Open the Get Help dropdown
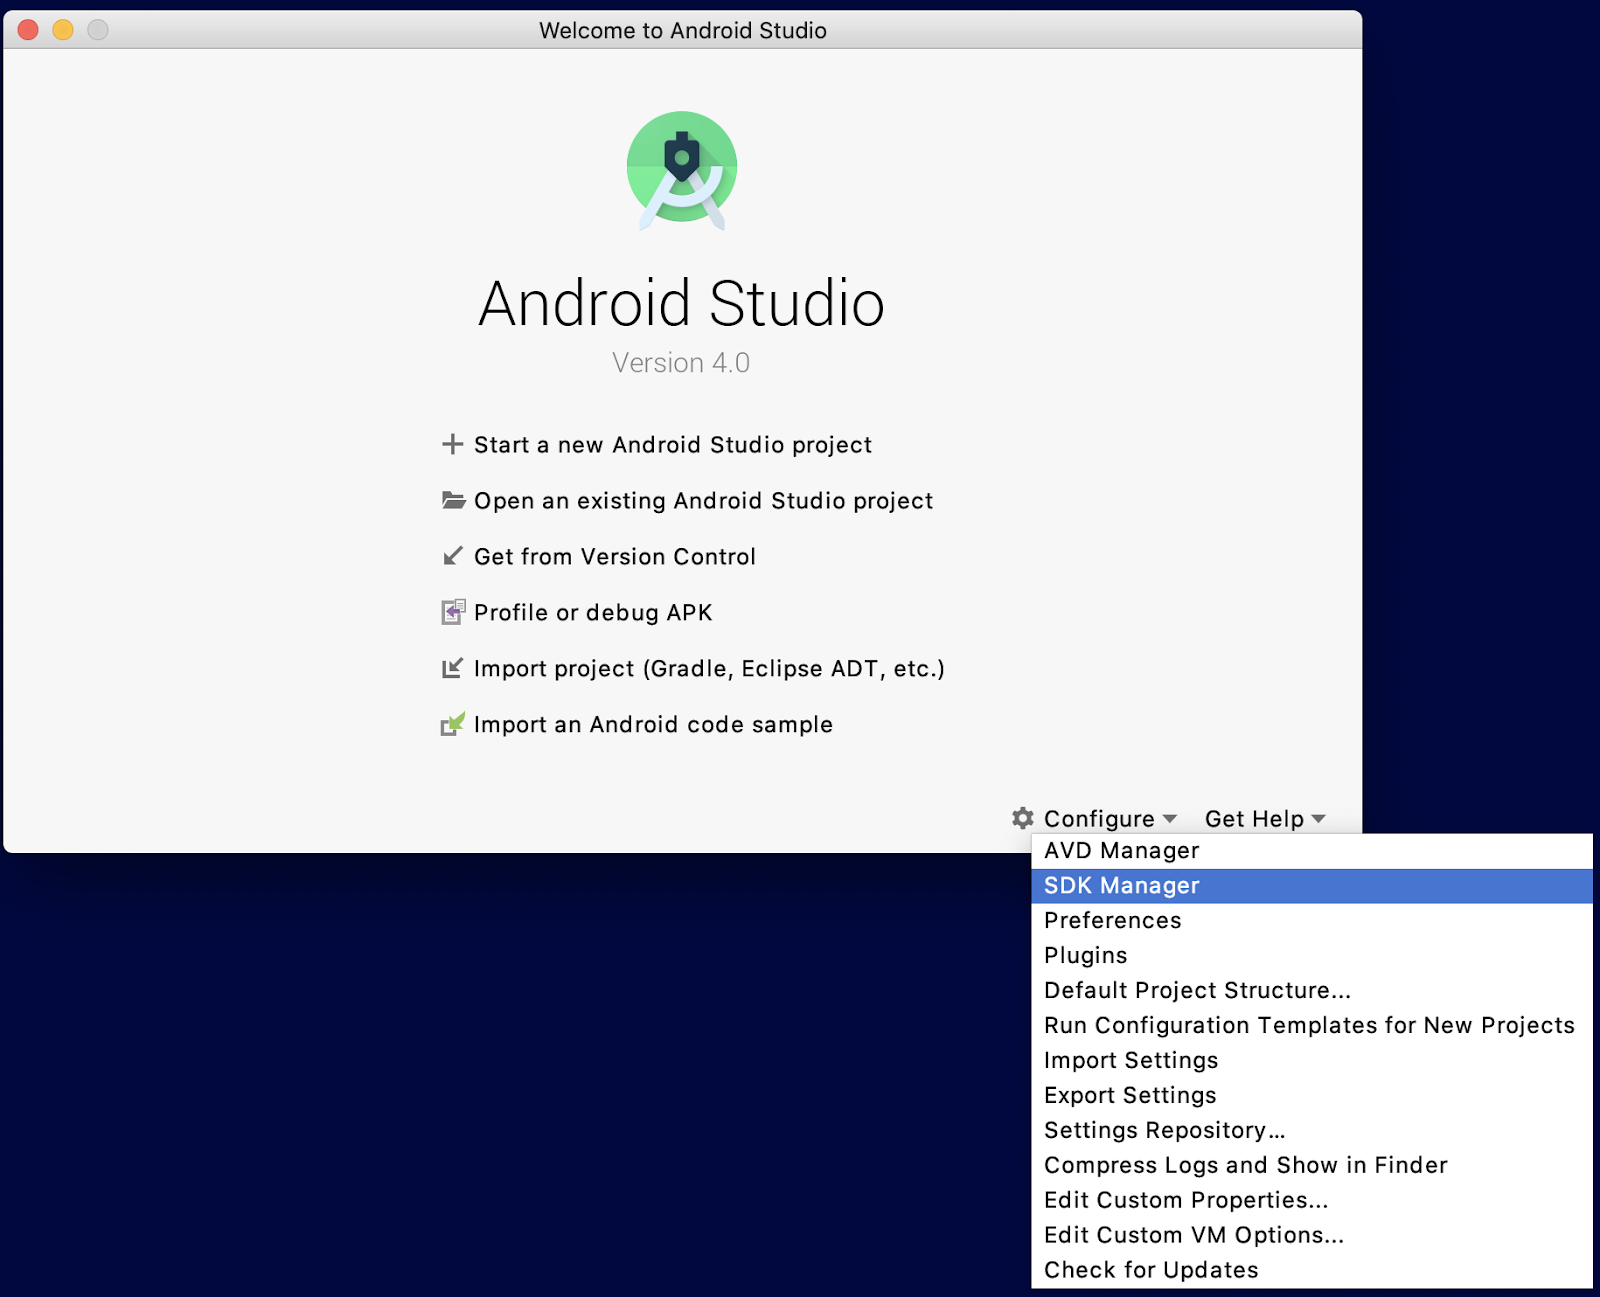 pyautogui.click(x=1264, y=819)
